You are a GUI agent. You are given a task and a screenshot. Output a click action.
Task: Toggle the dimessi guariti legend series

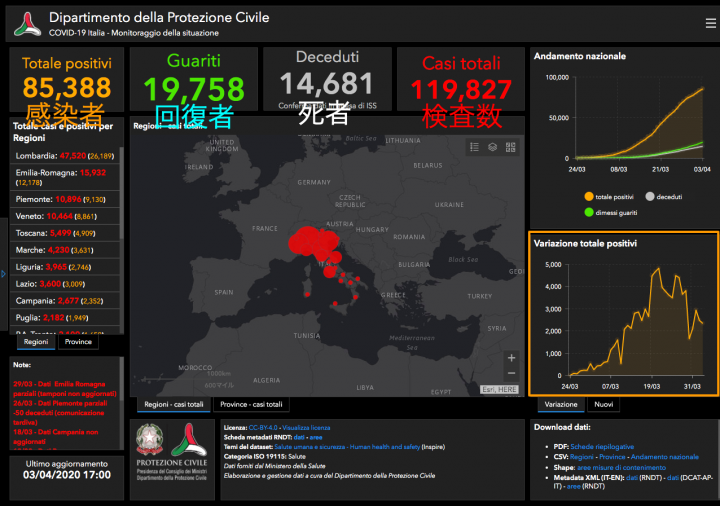[588, 212]
